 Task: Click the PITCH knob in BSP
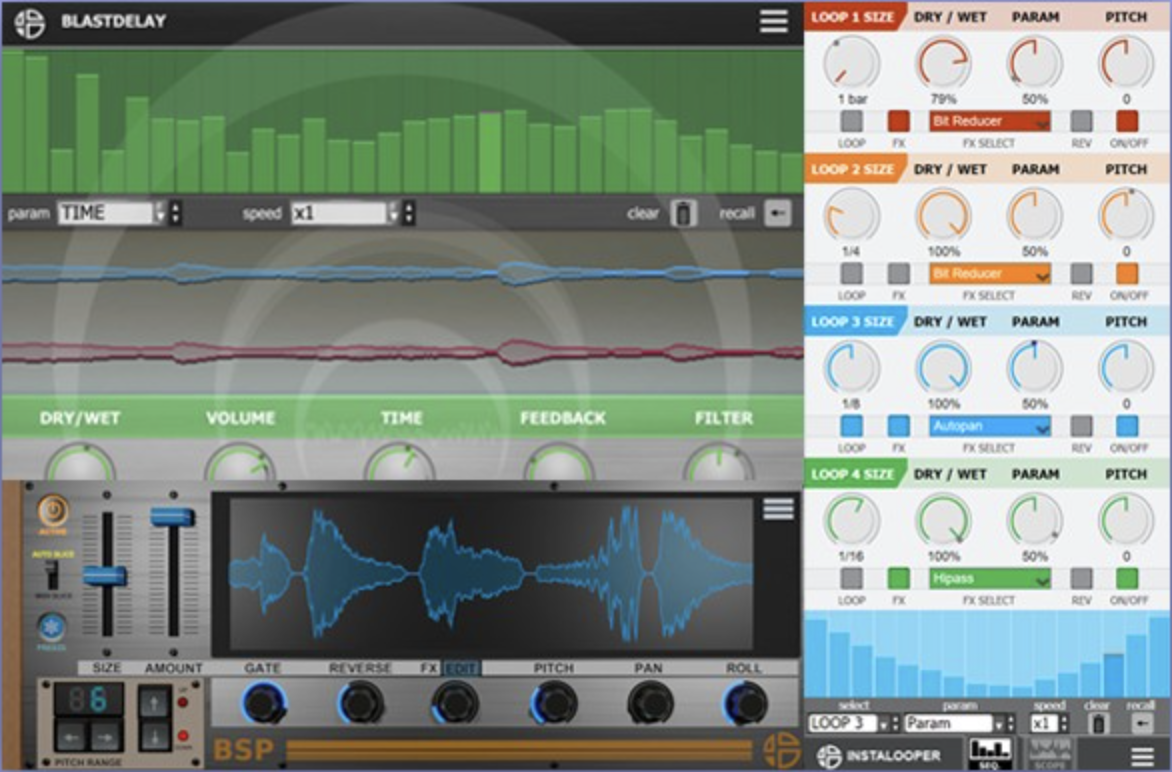click(x=554, y=704)
